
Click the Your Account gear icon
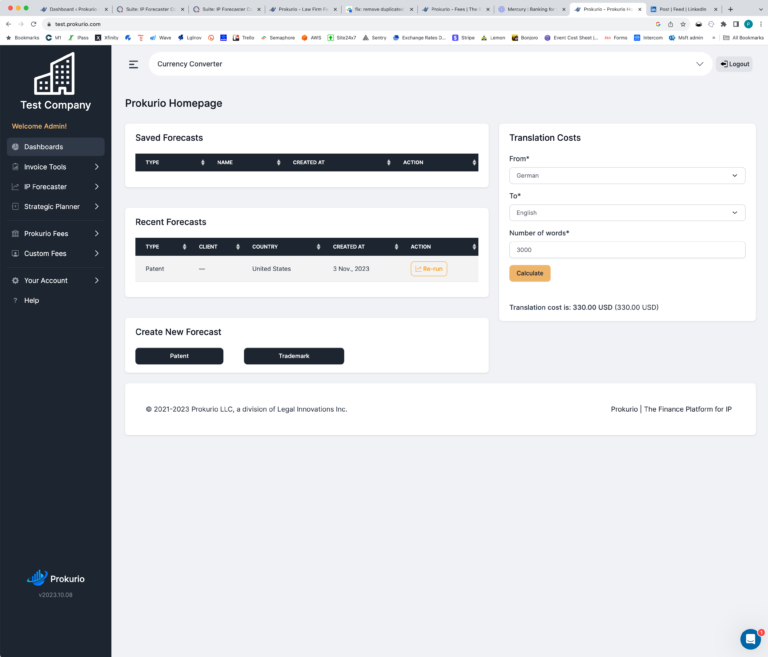[x=15, y=280]
